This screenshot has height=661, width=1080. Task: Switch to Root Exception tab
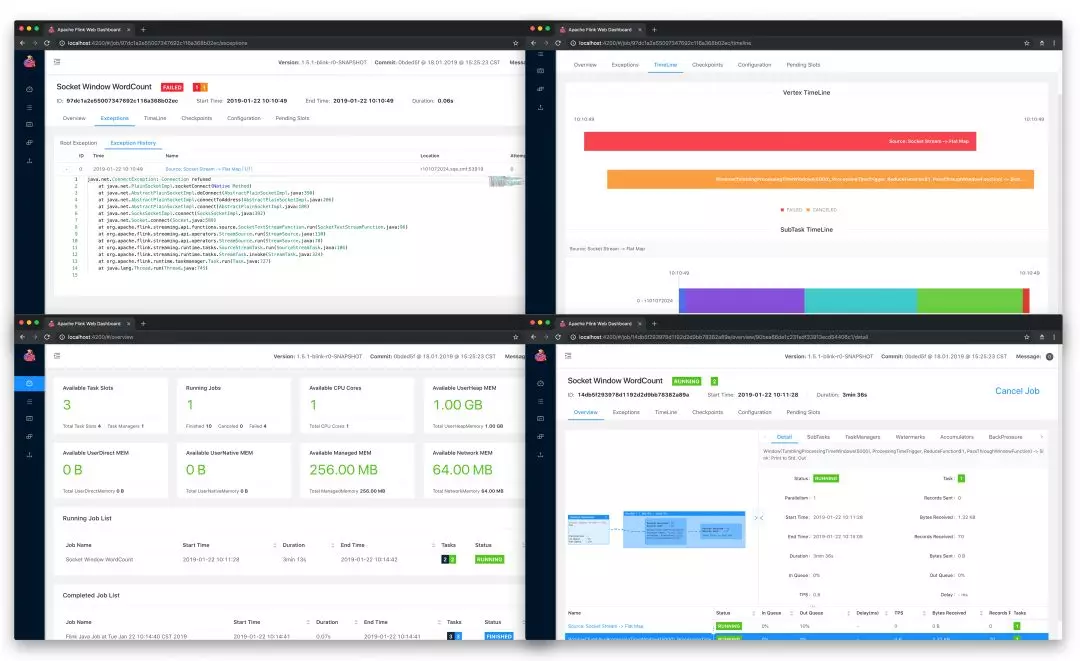(x=78, y=143)
